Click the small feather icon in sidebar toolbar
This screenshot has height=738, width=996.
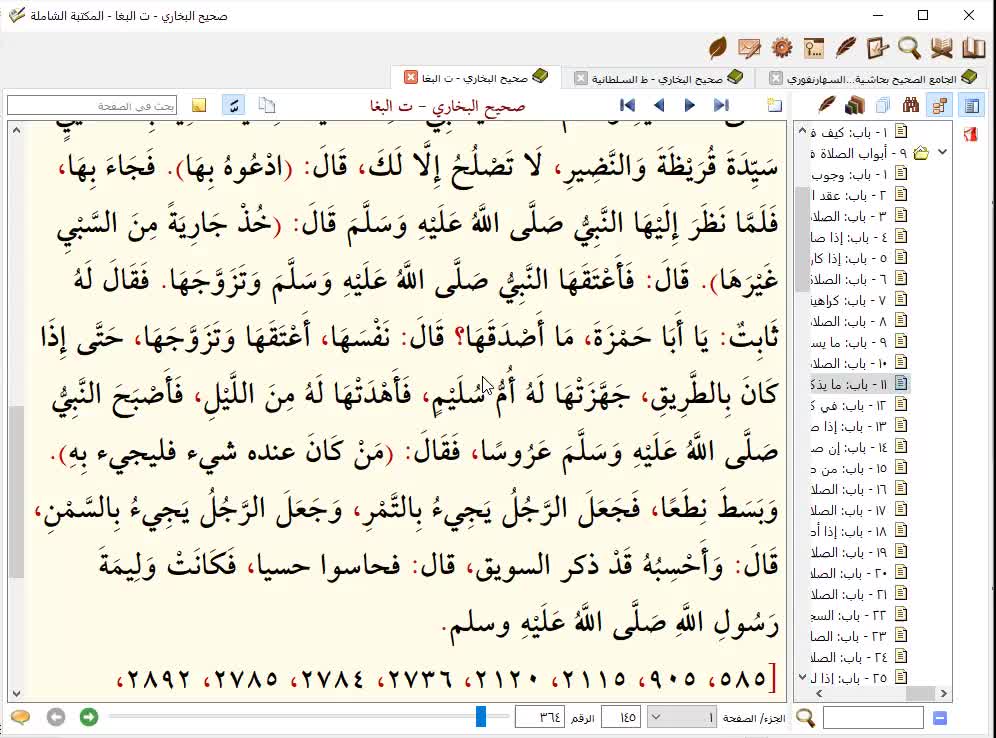click(827, 105)
